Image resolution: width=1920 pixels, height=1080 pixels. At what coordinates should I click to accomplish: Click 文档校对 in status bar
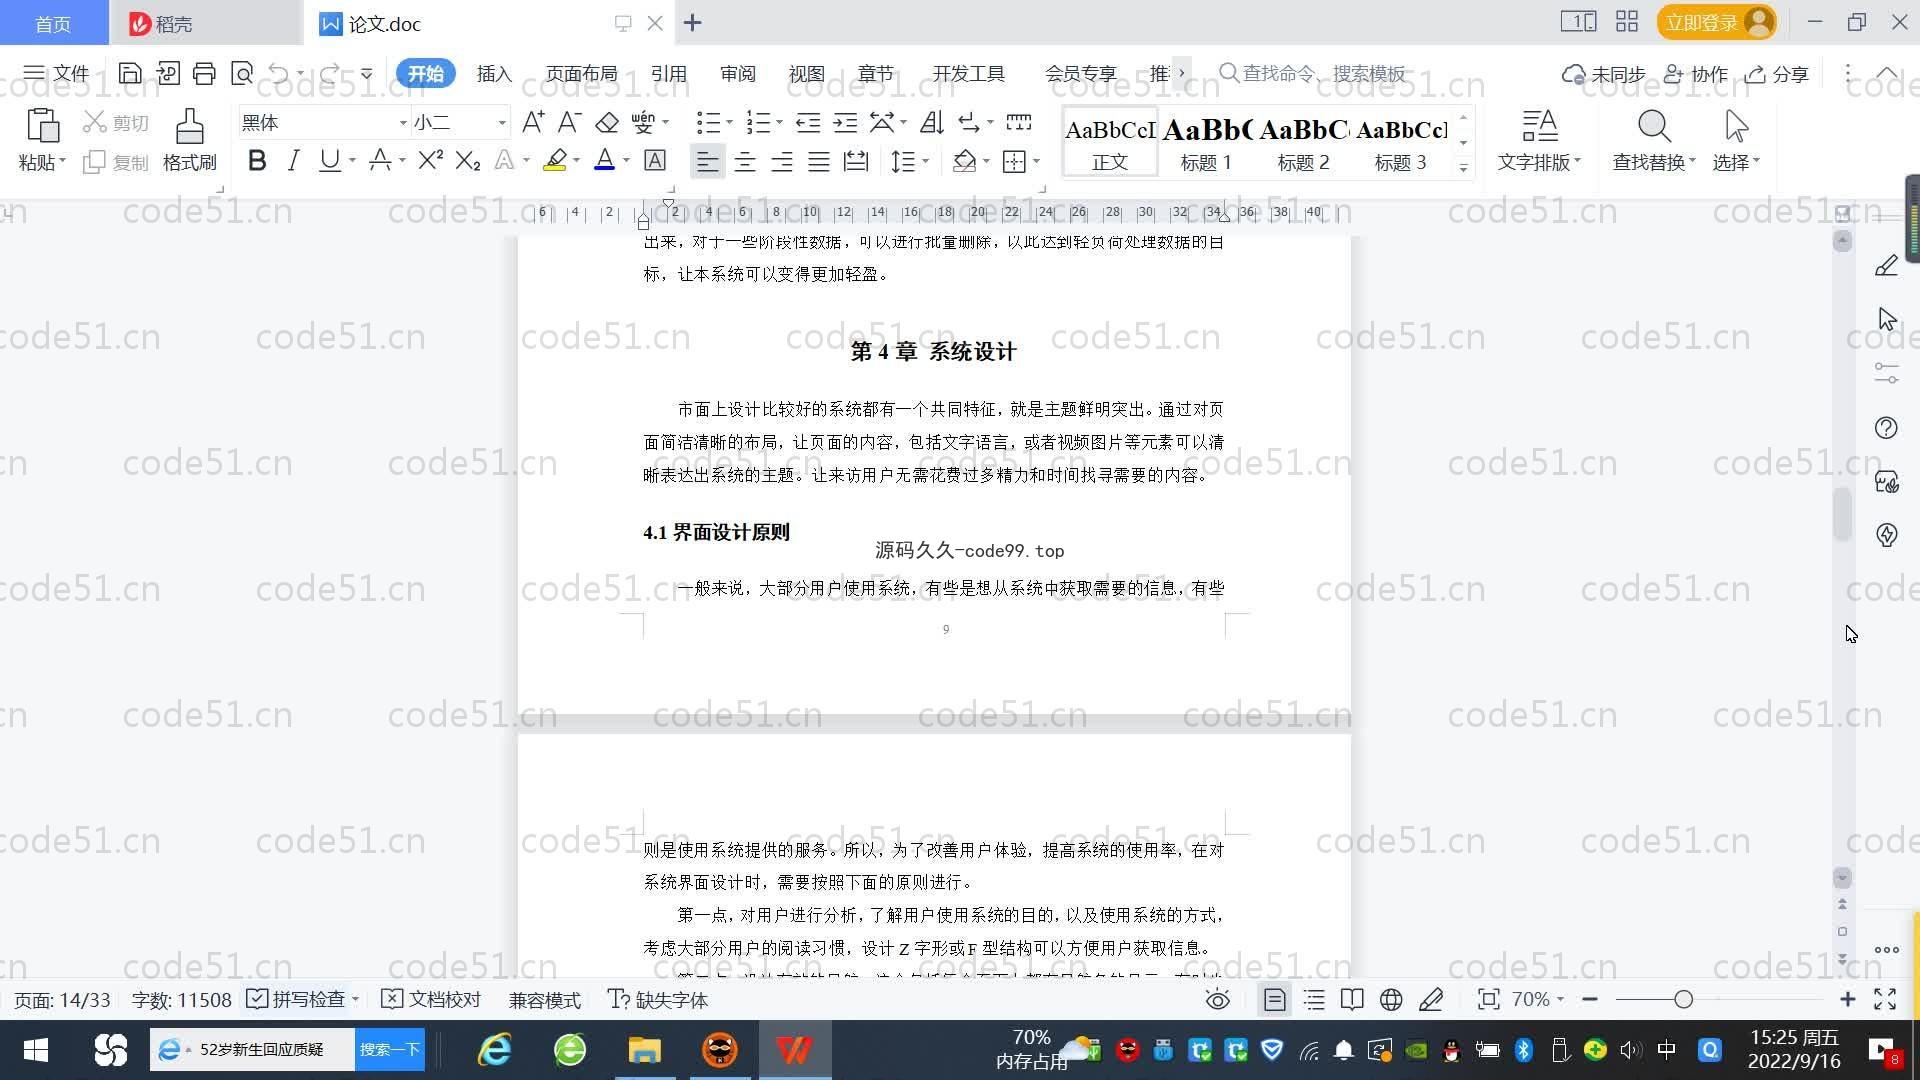coord(432,999)
